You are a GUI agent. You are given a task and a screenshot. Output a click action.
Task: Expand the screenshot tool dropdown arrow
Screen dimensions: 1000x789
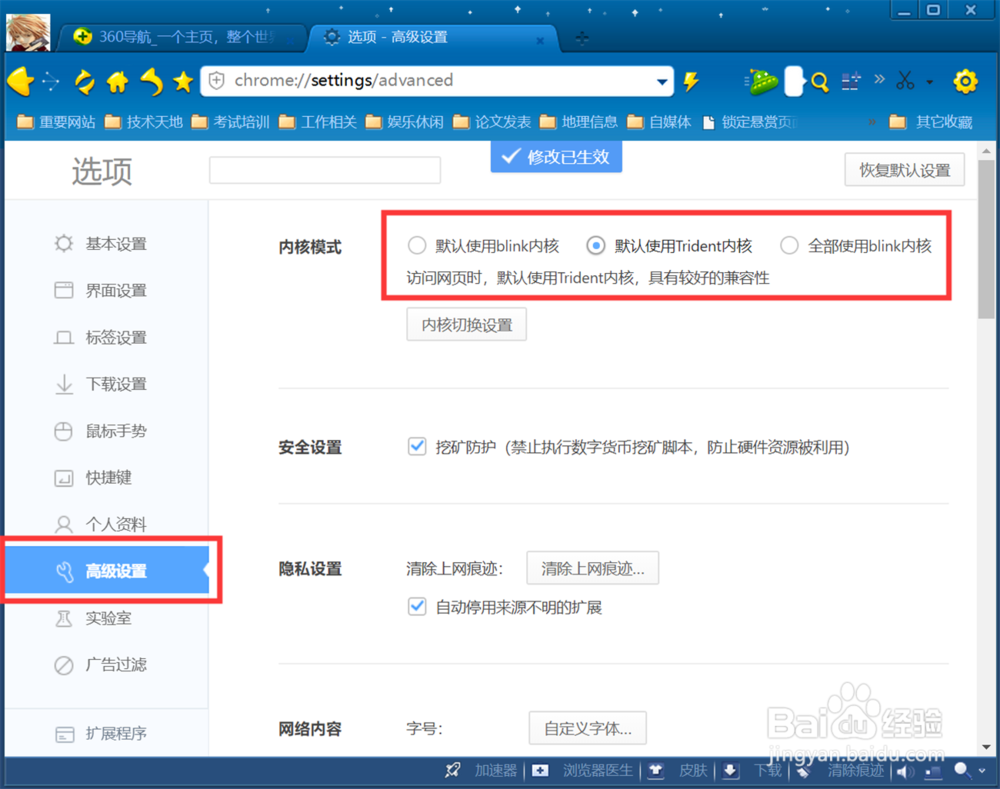click(930, 82)
